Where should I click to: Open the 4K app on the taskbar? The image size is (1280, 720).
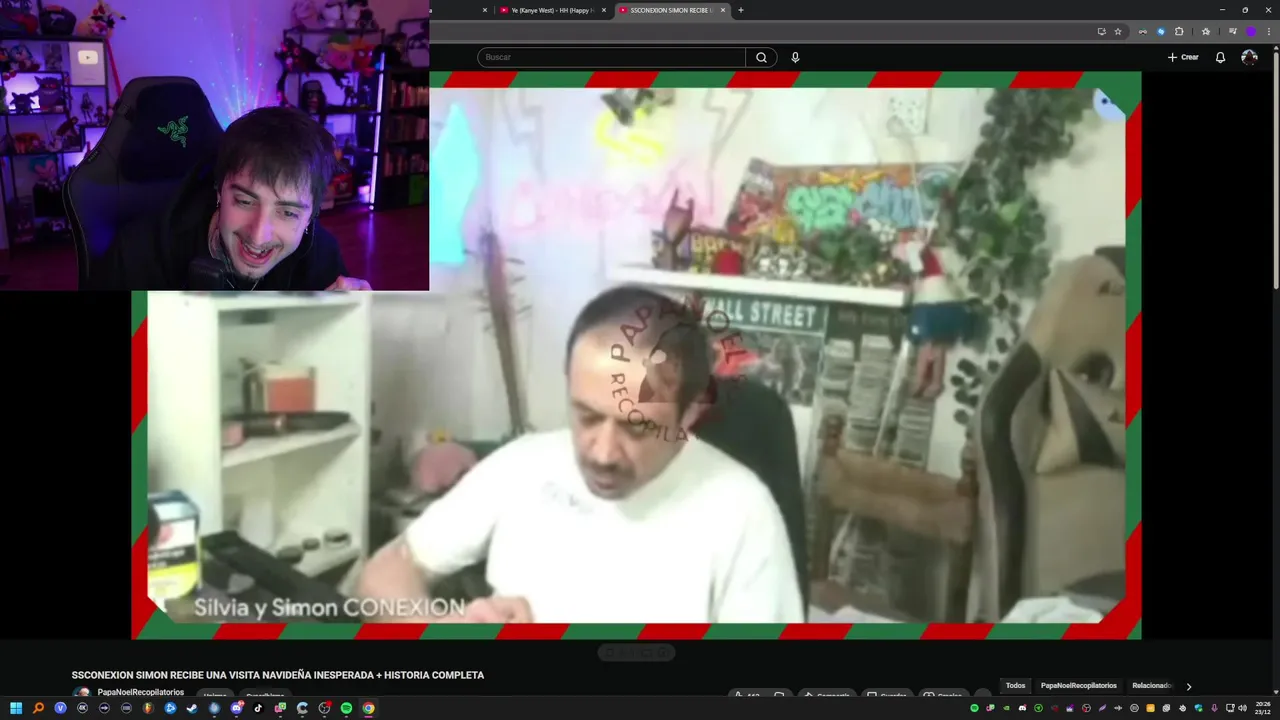click(82, 708)
